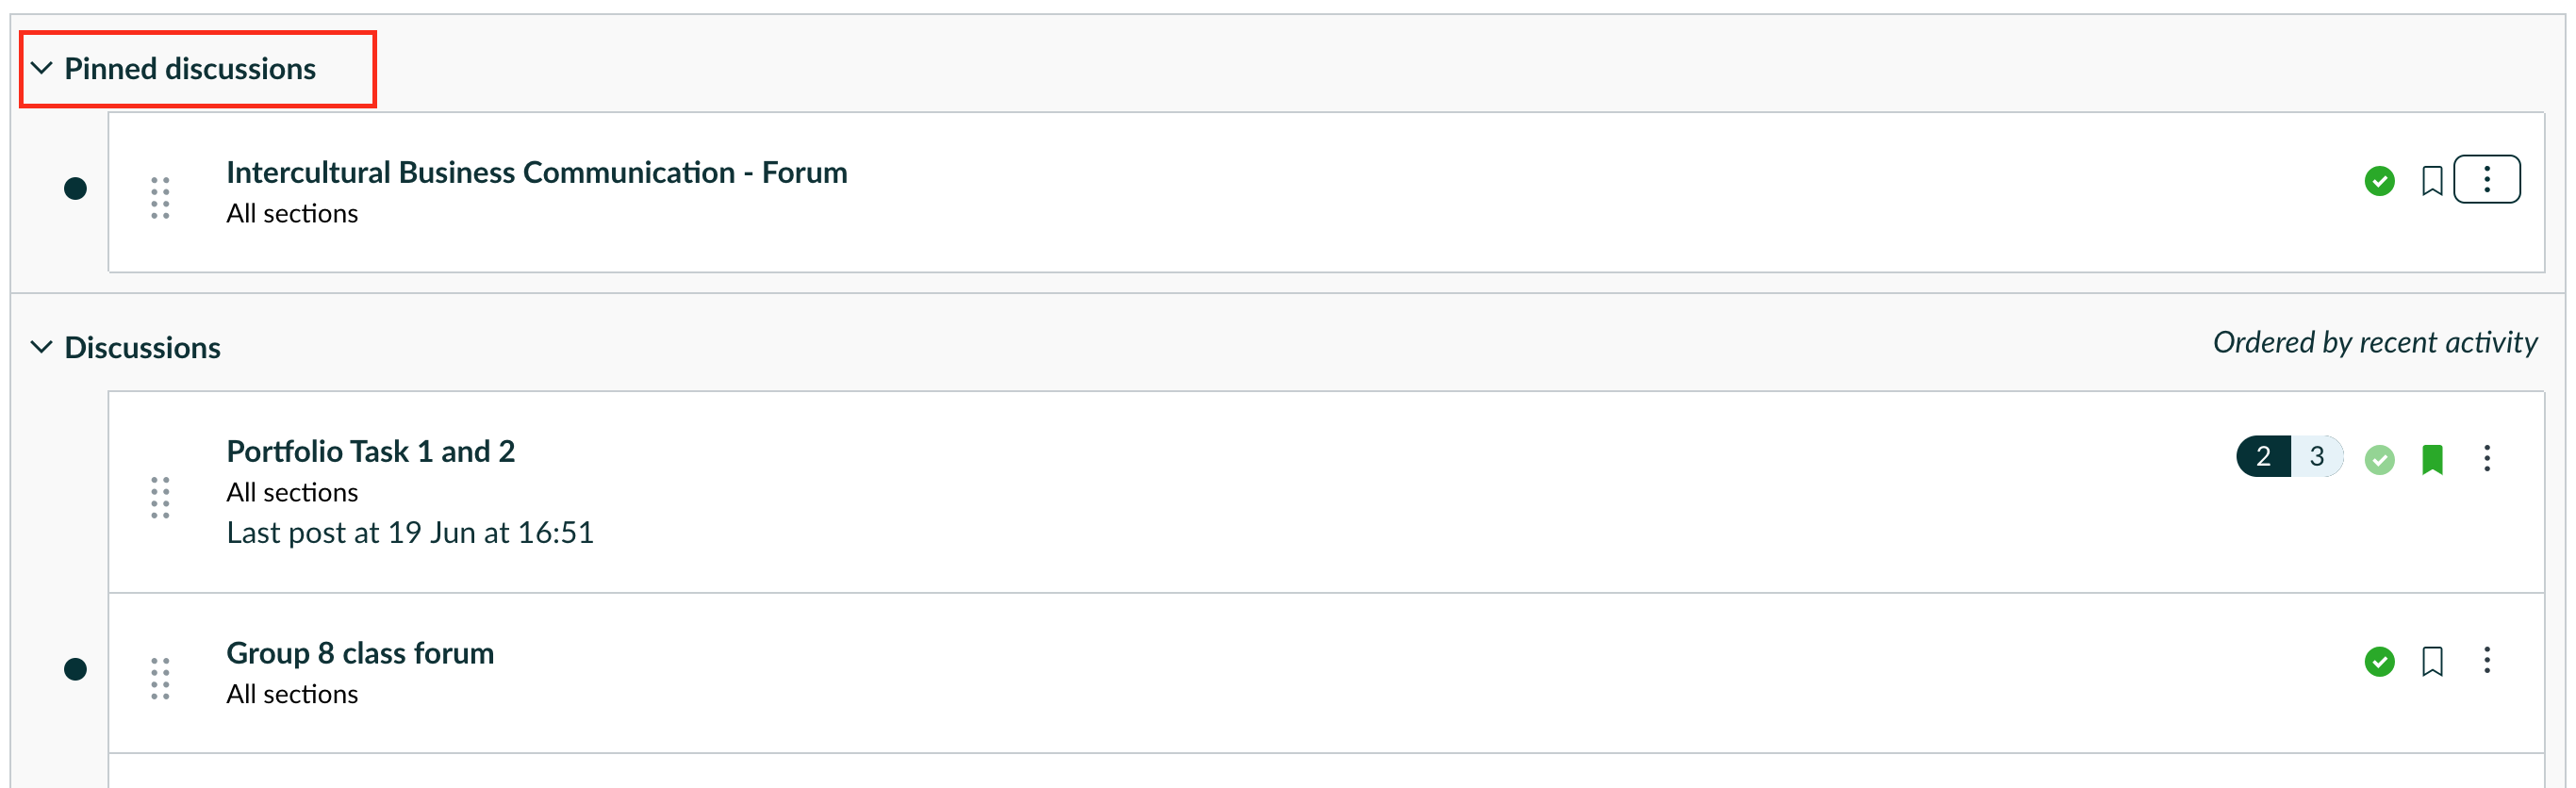Subscribe to Group 8 class forum

click(x=2432, y=661)
